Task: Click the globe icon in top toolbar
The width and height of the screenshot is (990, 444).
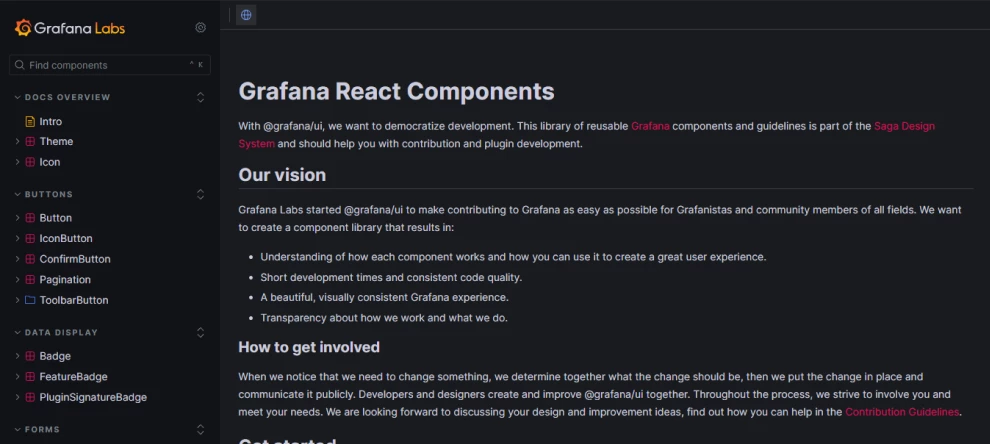Action: pos(246,15)
